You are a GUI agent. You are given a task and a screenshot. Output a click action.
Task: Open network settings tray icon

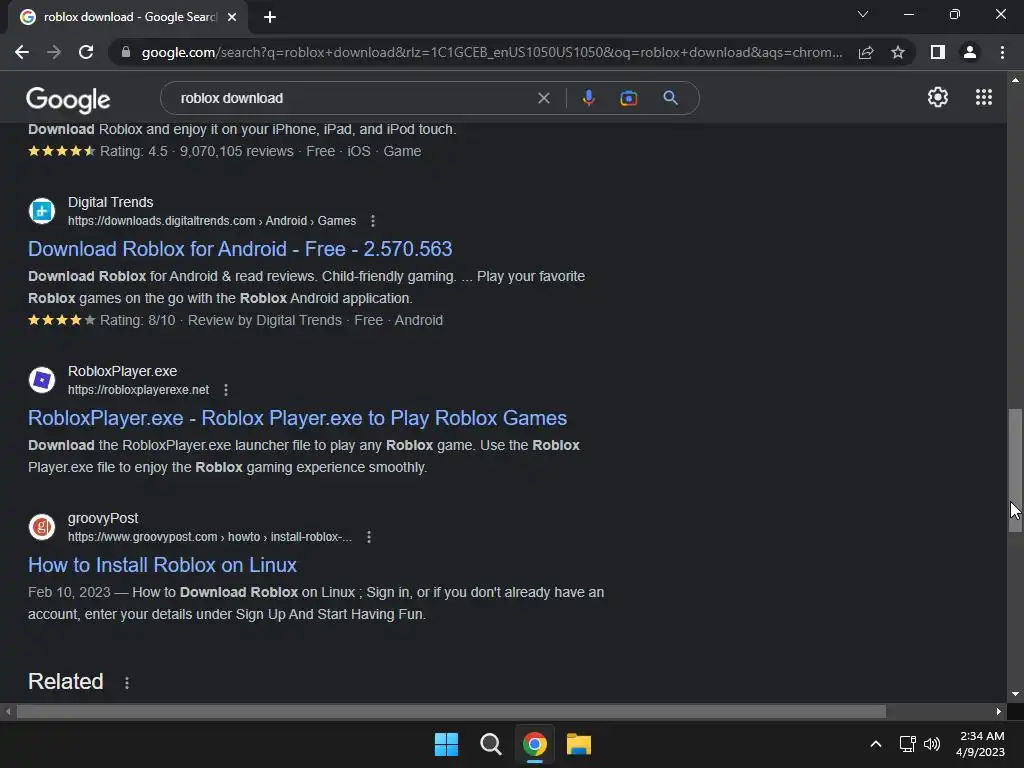(907, 744)
